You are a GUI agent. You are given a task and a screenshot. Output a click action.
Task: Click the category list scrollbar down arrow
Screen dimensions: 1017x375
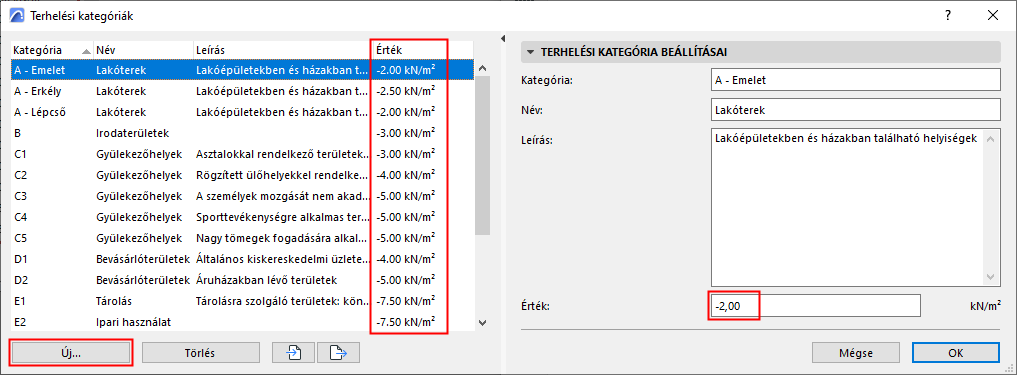482,322
